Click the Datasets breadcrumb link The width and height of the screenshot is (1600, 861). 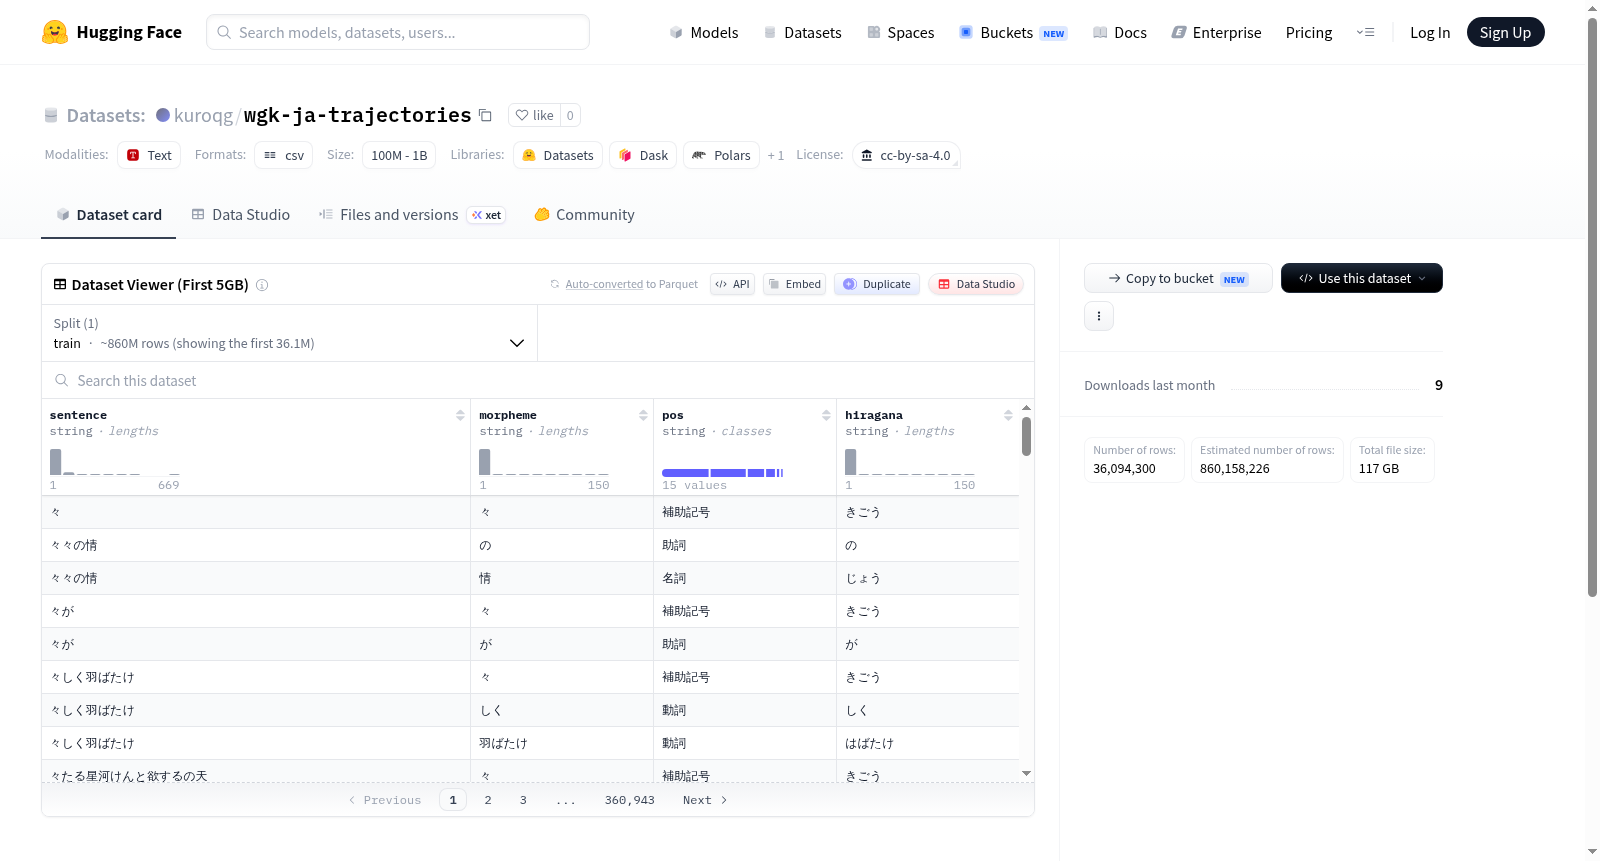point(106,115)
